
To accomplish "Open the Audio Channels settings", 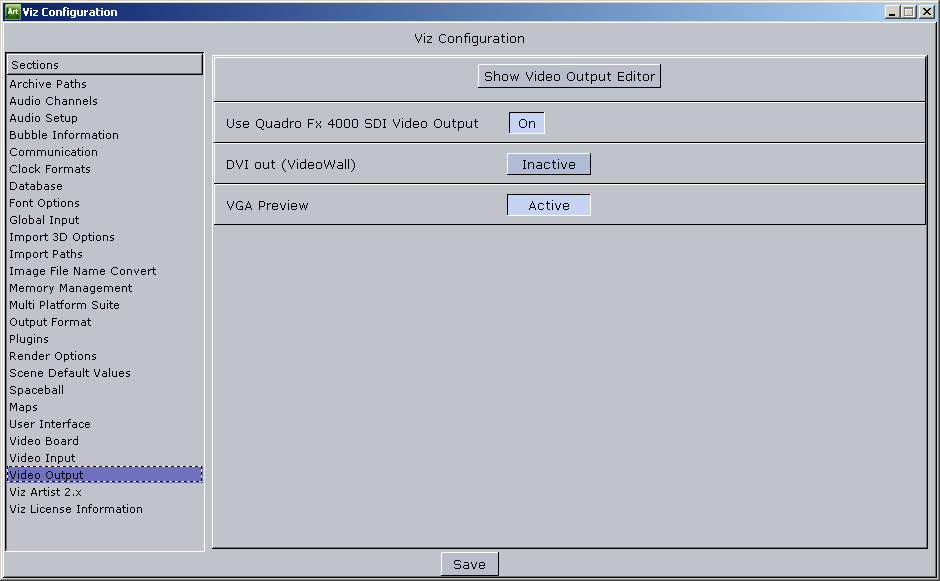I will click(x=52, y=101).
